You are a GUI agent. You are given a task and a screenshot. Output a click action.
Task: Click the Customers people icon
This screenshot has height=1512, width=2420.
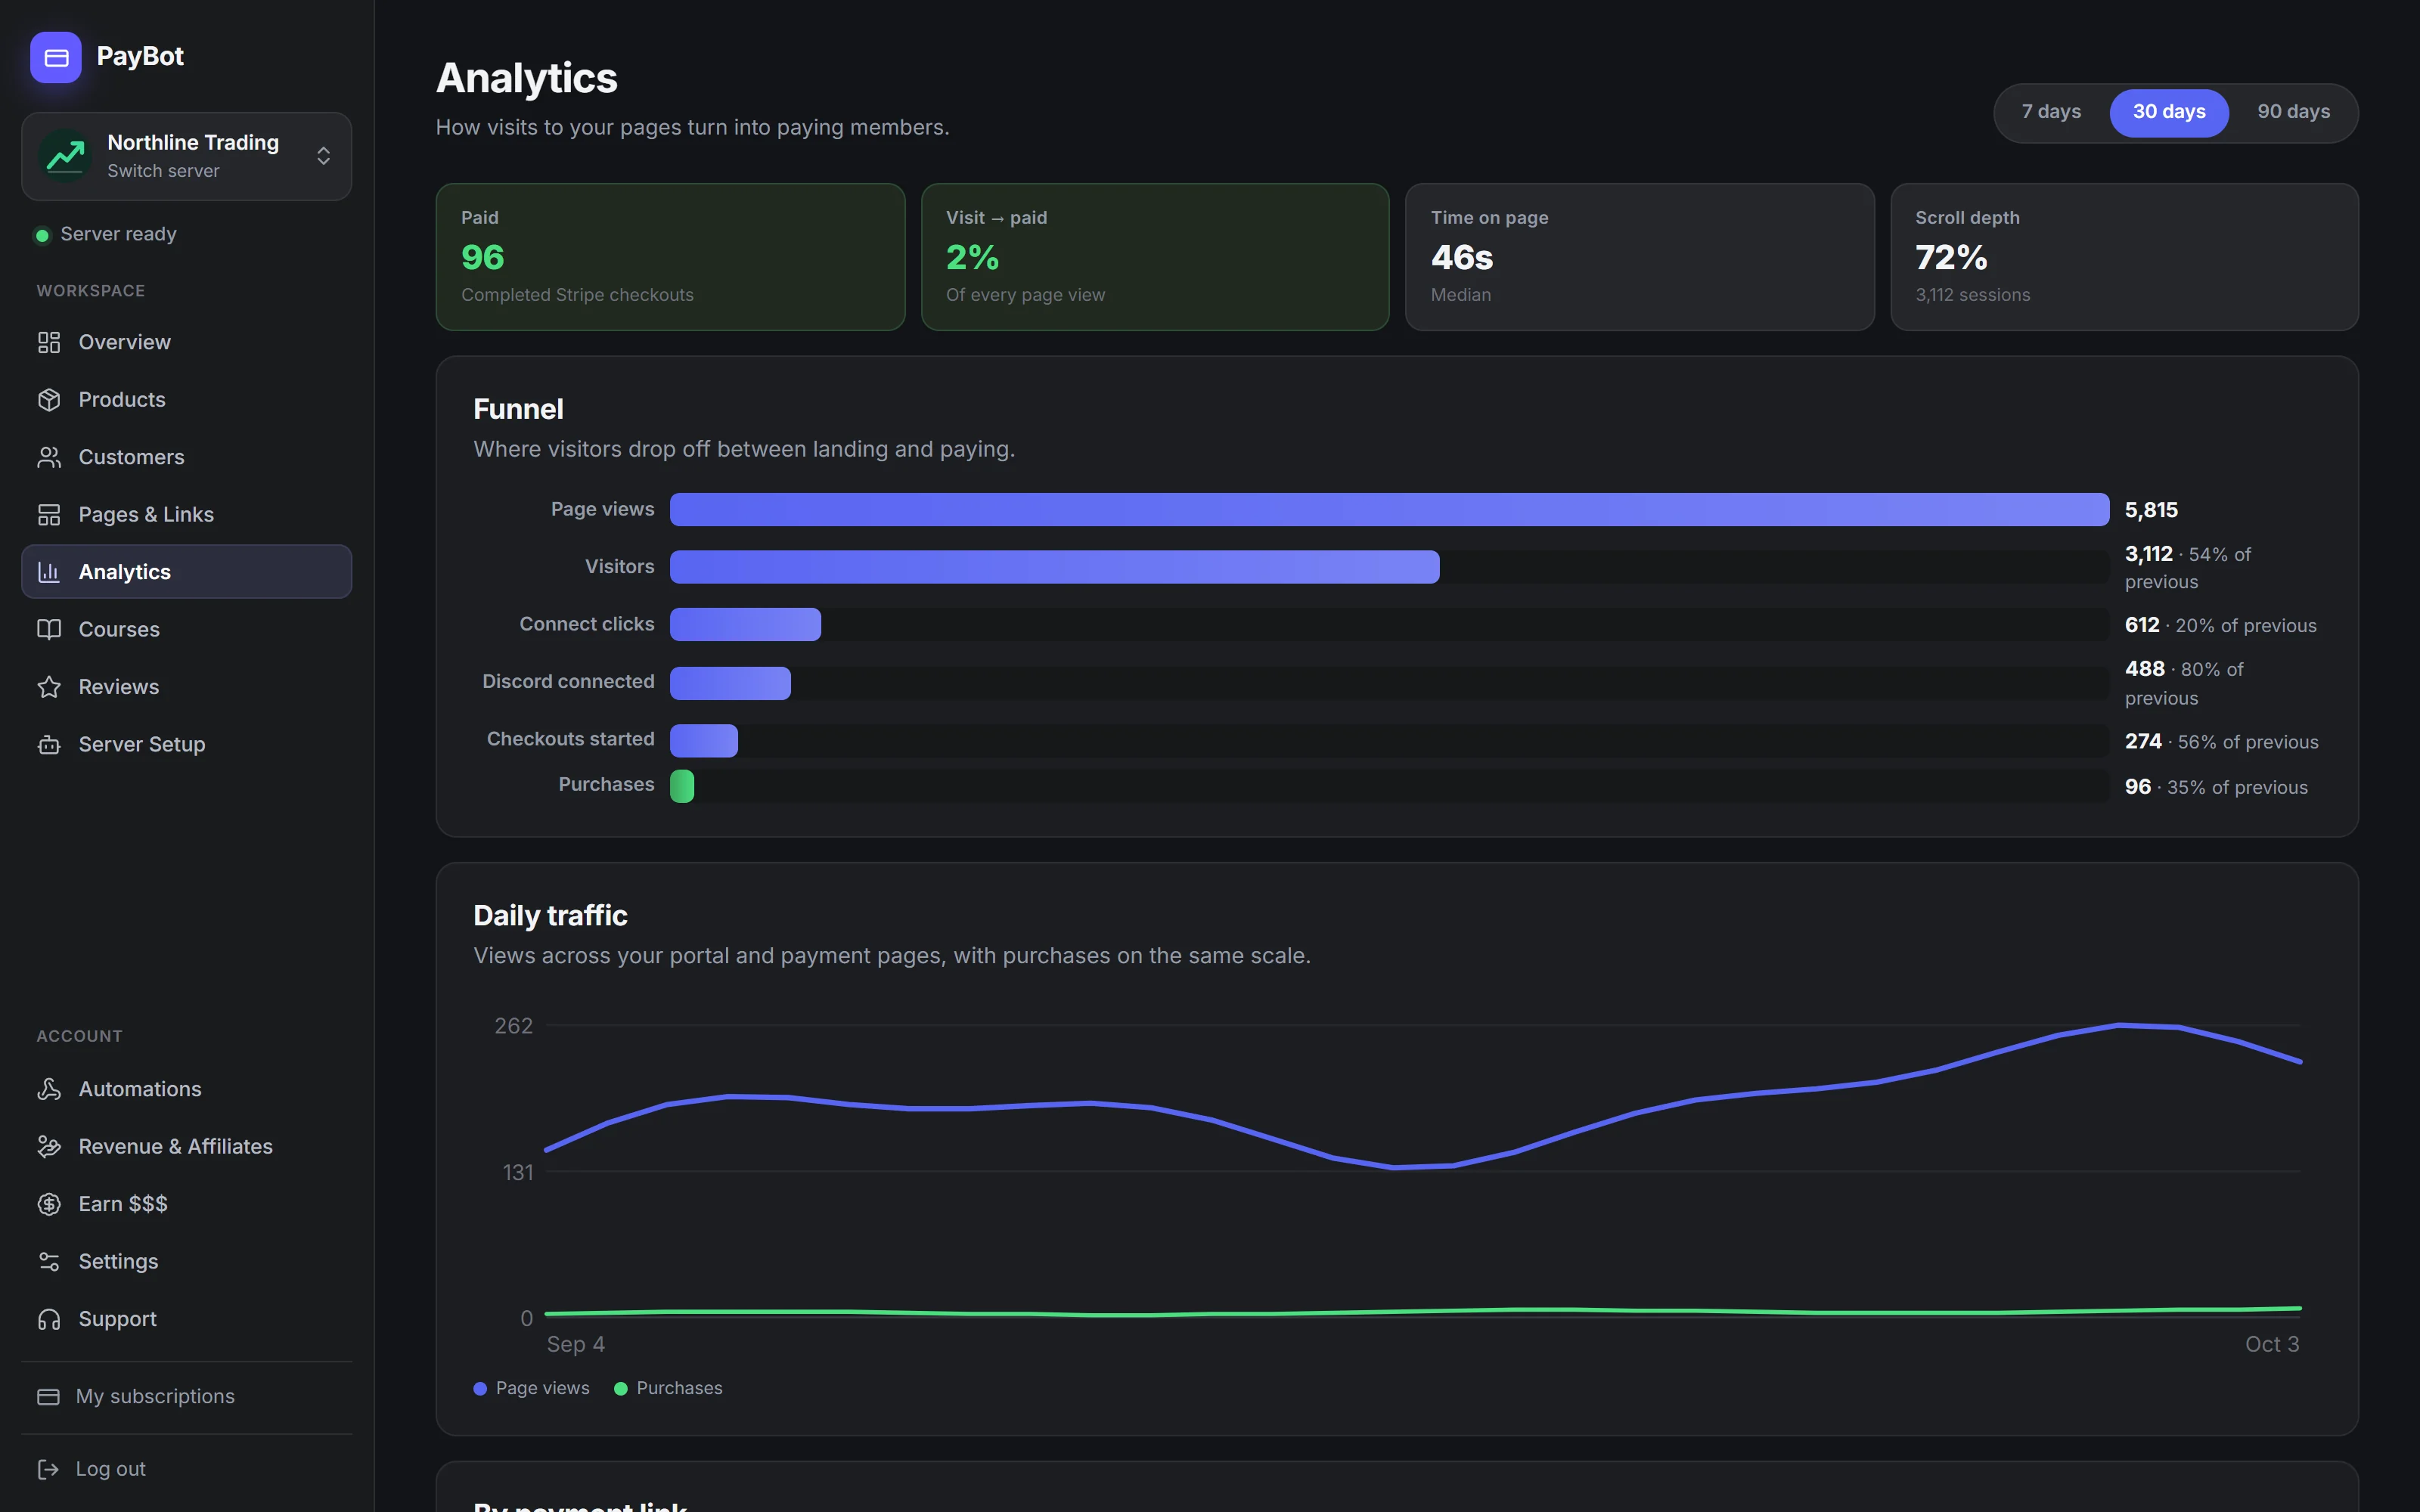coord(49,458)
